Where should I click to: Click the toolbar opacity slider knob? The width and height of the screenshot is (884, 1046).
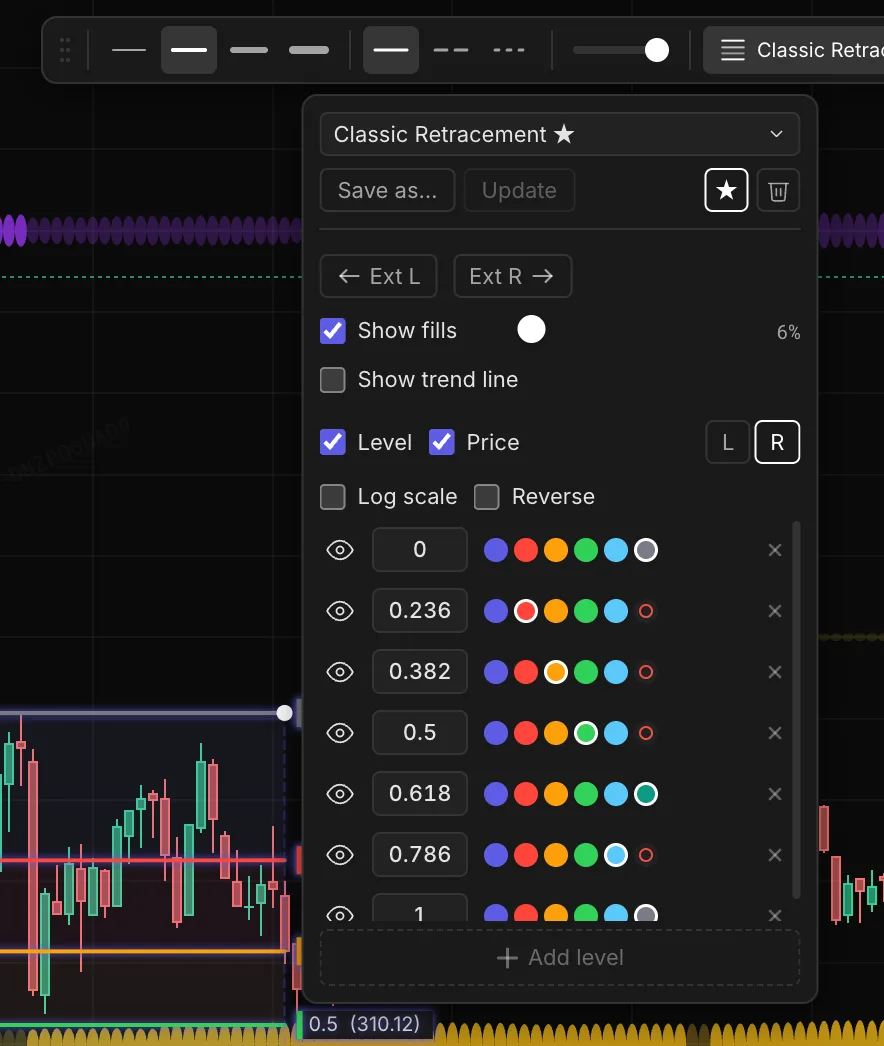(657, 50)
